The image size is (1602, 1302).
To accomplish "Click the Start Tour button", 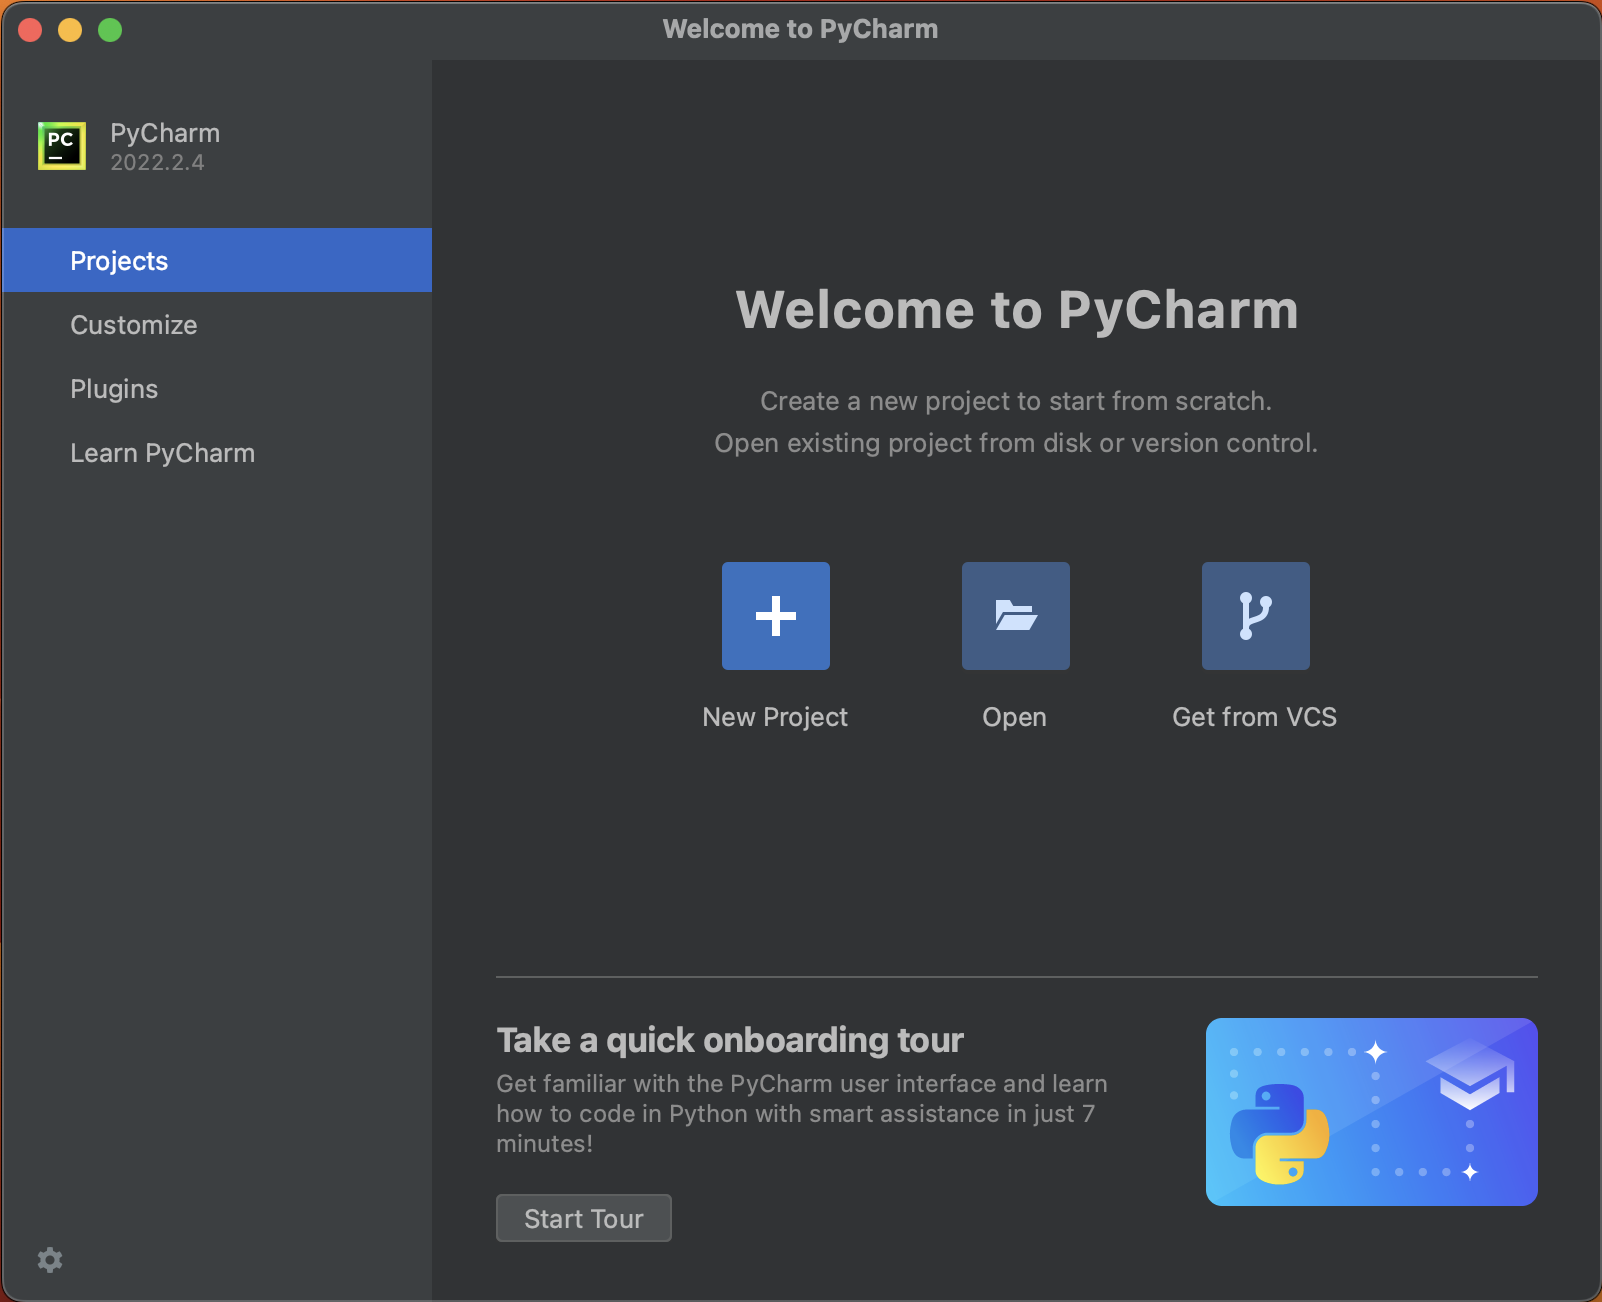I will tap(584, 1218).
